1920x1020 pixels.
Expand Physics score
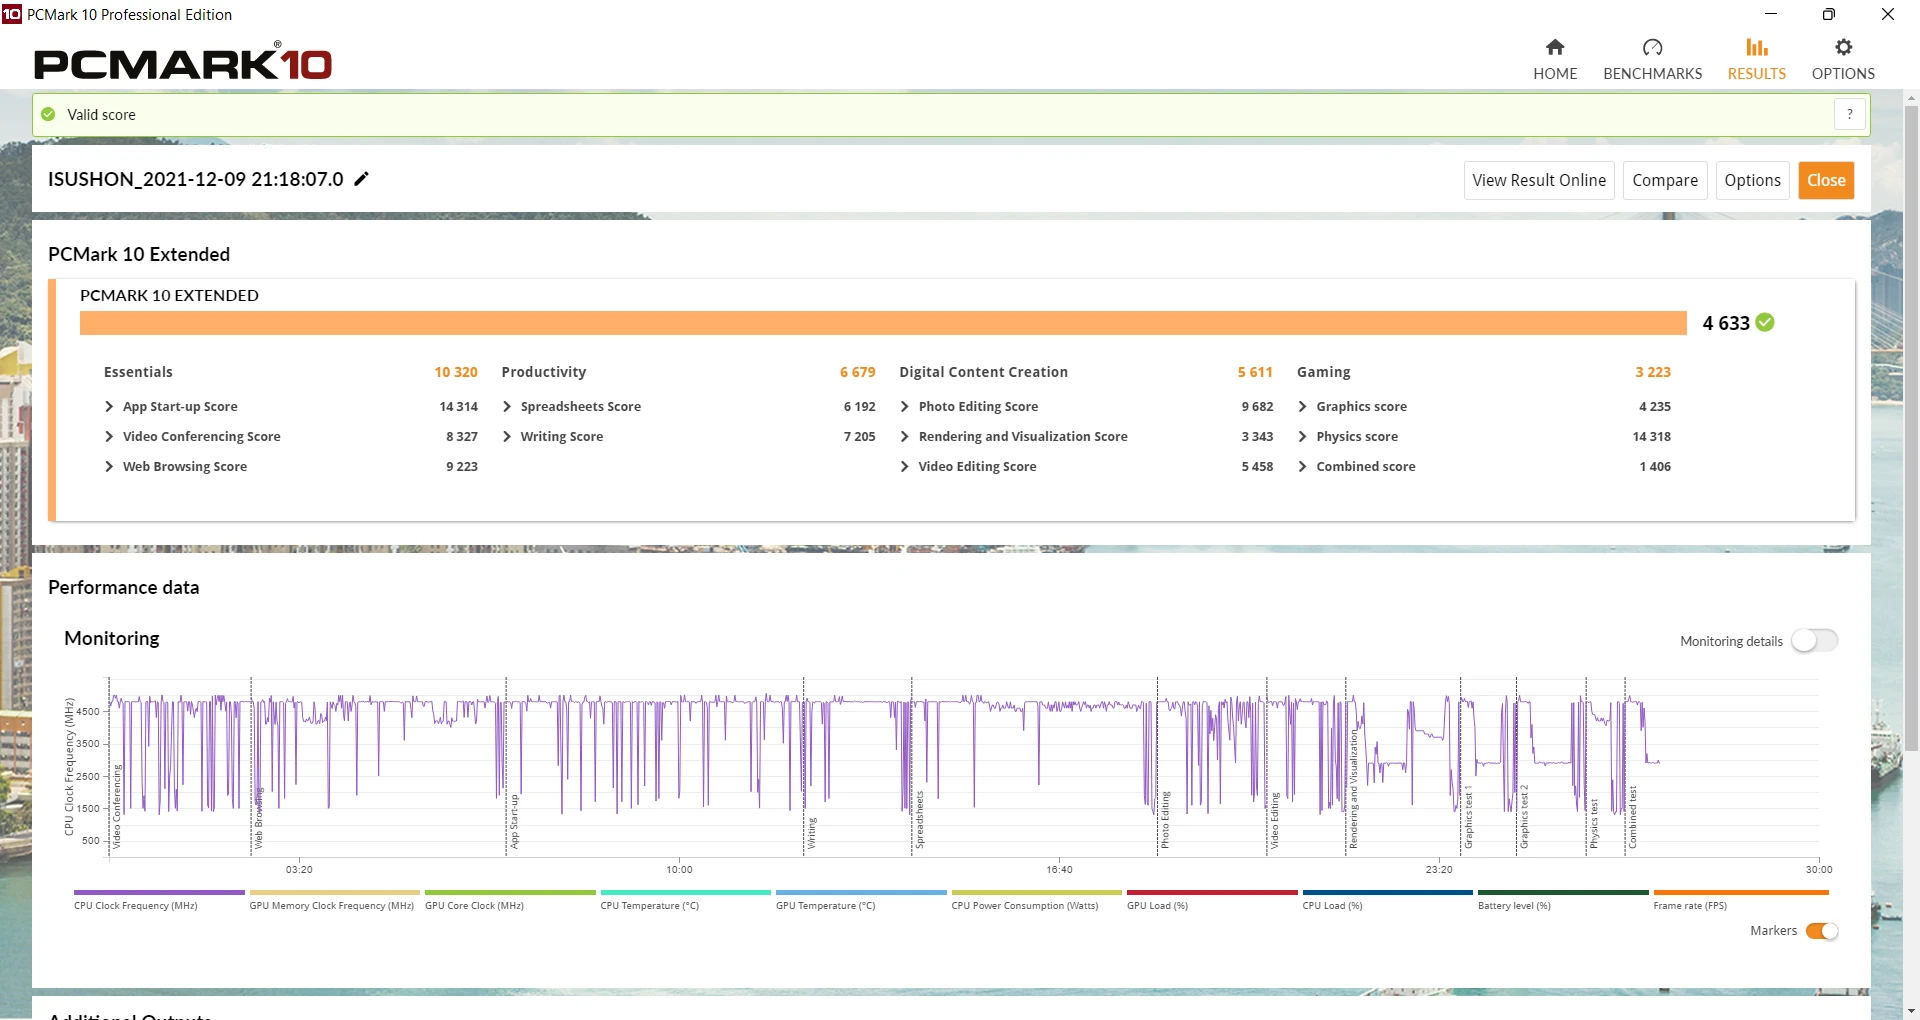click(x=1303, y=436)
